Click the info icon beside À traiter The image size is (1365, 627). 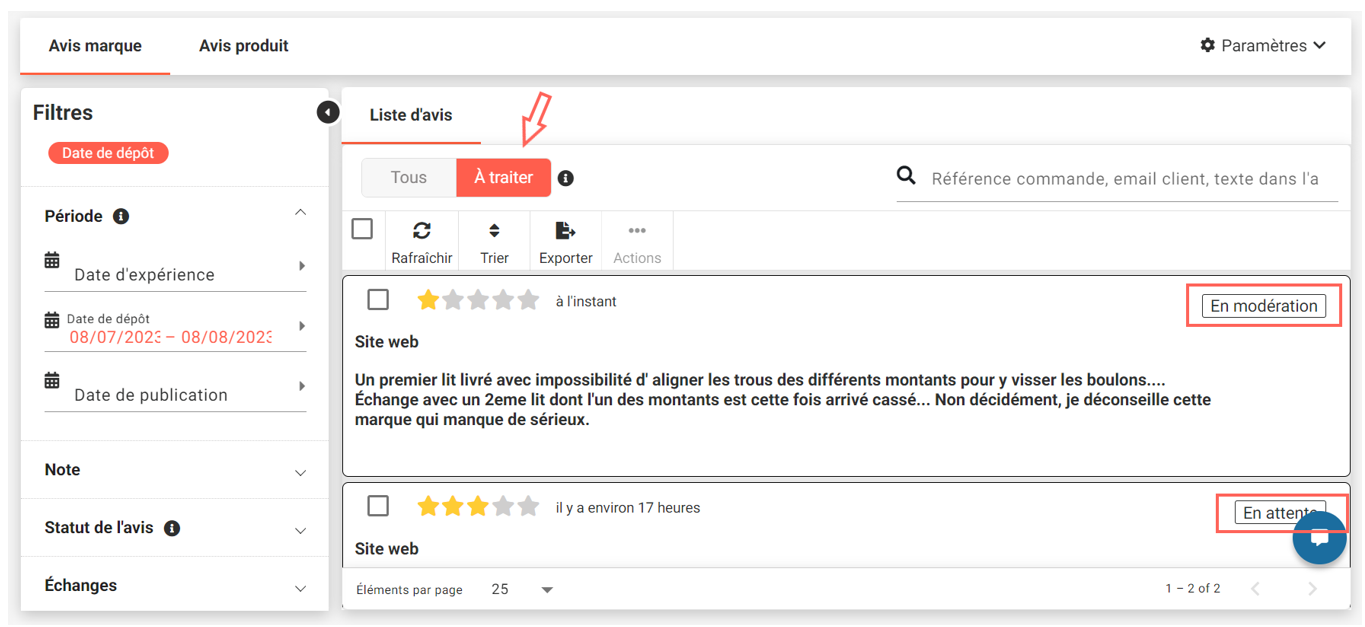pyautogui.click(x=566, y=178)
